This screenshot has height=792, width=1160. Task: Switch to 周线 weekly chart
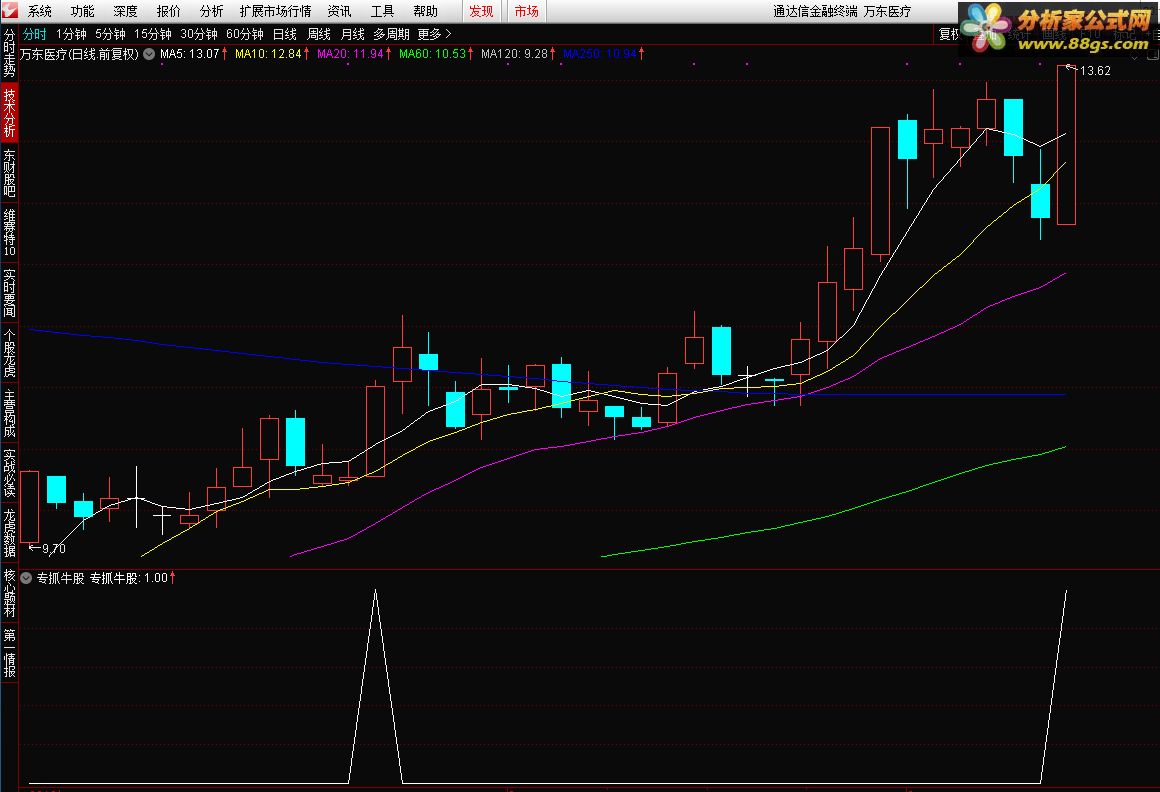click(318, 34)
